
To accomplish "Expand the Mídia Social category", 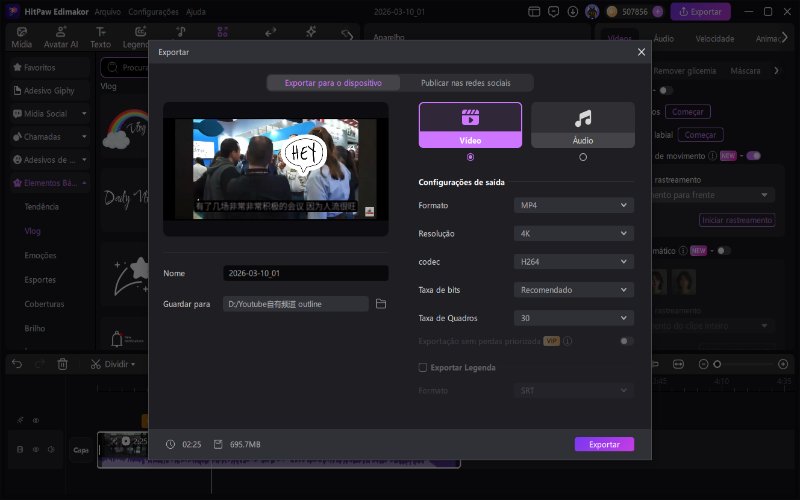I will coord(49,113).
